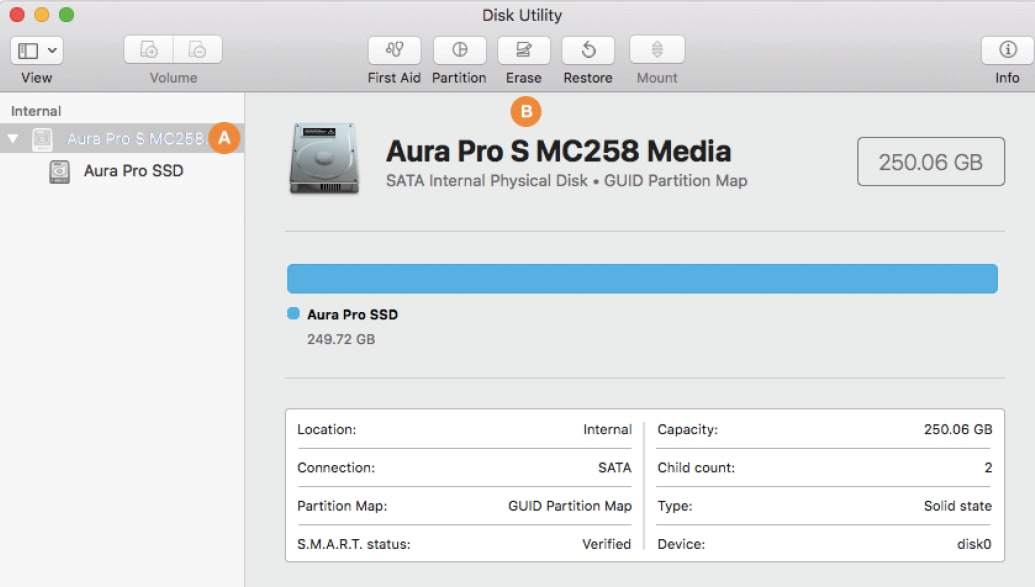Image resolution: width=1035 pixels, height=587 pixels.
Task: Open the View sidebar dropdown
Action: click(x=37, y=50)
